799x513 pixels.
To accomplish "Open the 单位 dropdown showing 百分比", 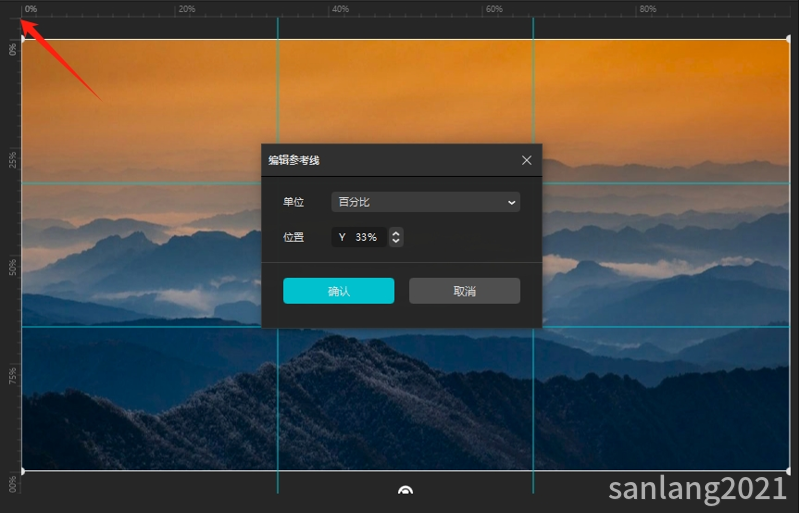I will (x=425, y=202).
